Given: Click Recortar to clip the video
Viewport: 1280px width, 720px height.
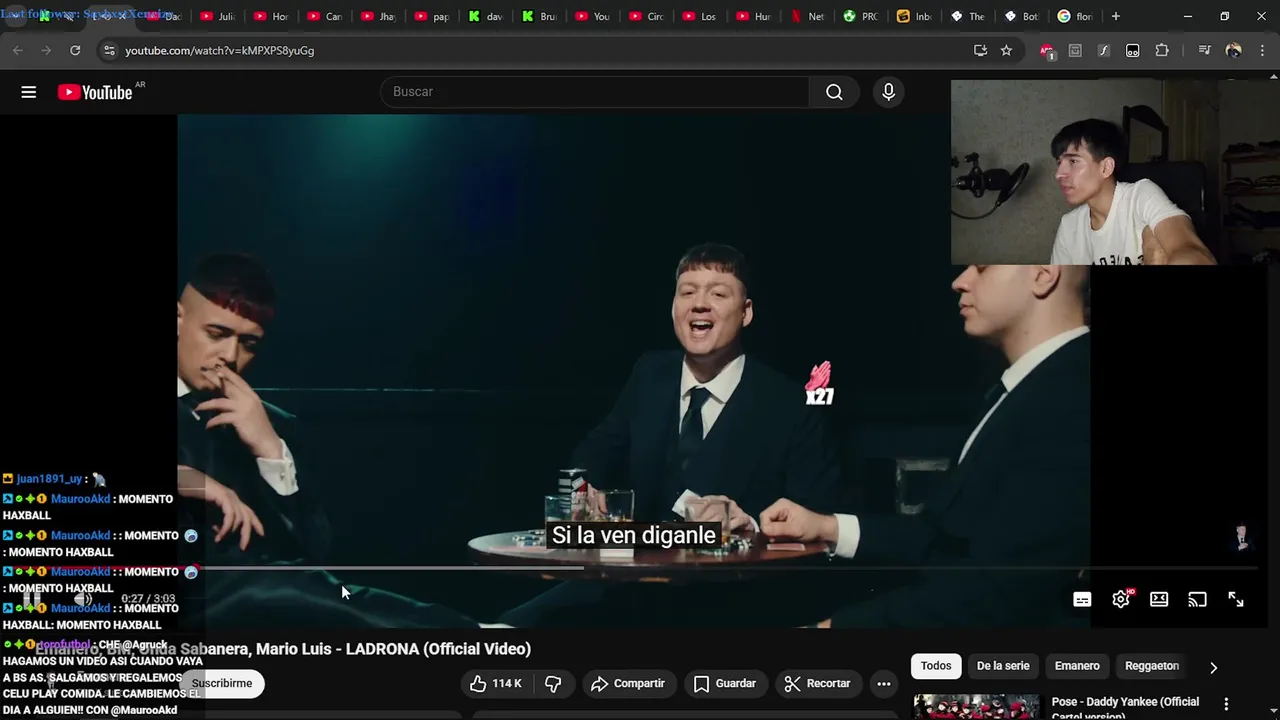Looking at the screenshot, I should [x=817, y=684].
